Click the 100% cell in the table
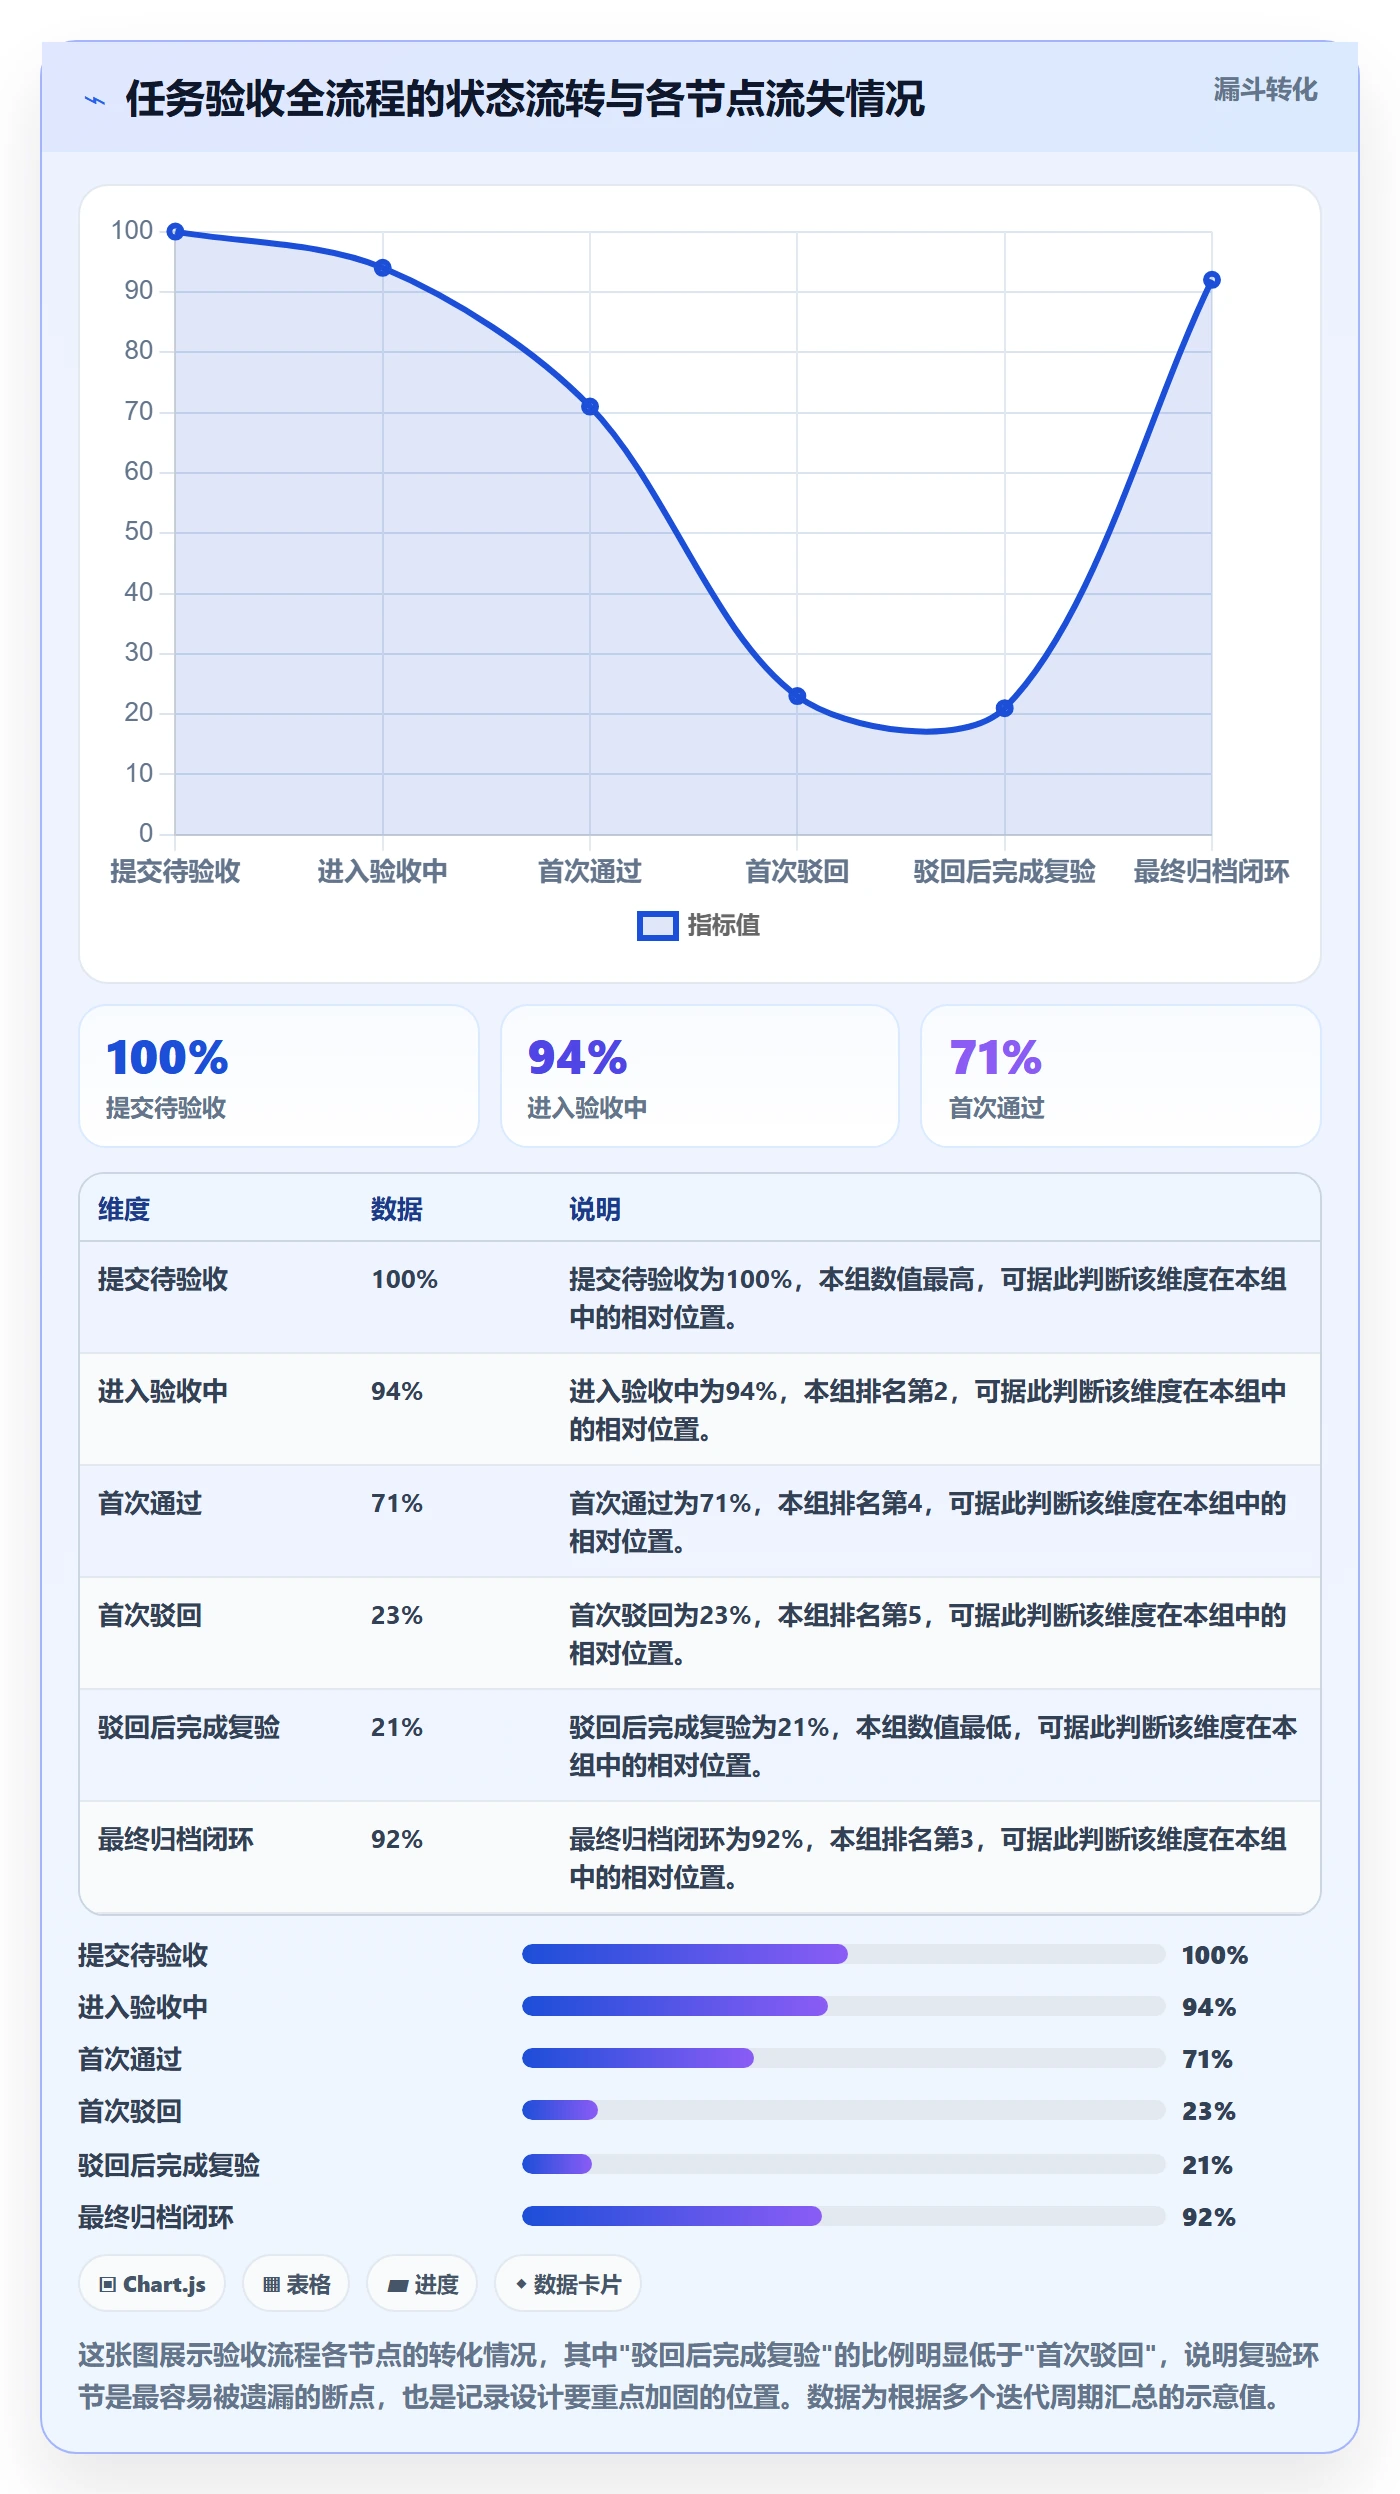Screen dimensions: 1400x2494 pos(405,1279)
